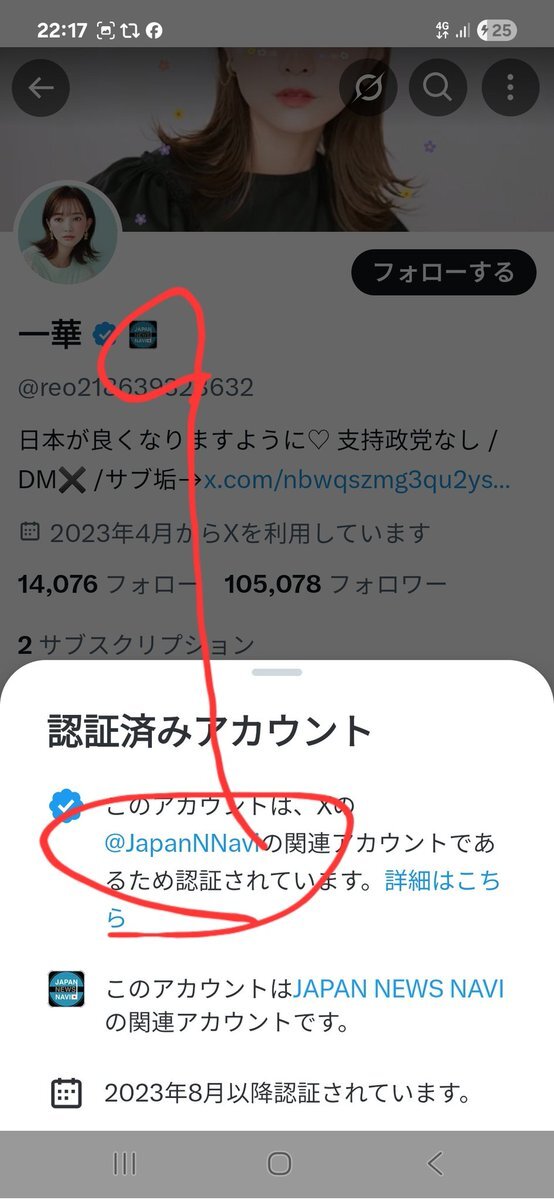
Task: Tap the bottom sheet drag handle
Action: 277,672
